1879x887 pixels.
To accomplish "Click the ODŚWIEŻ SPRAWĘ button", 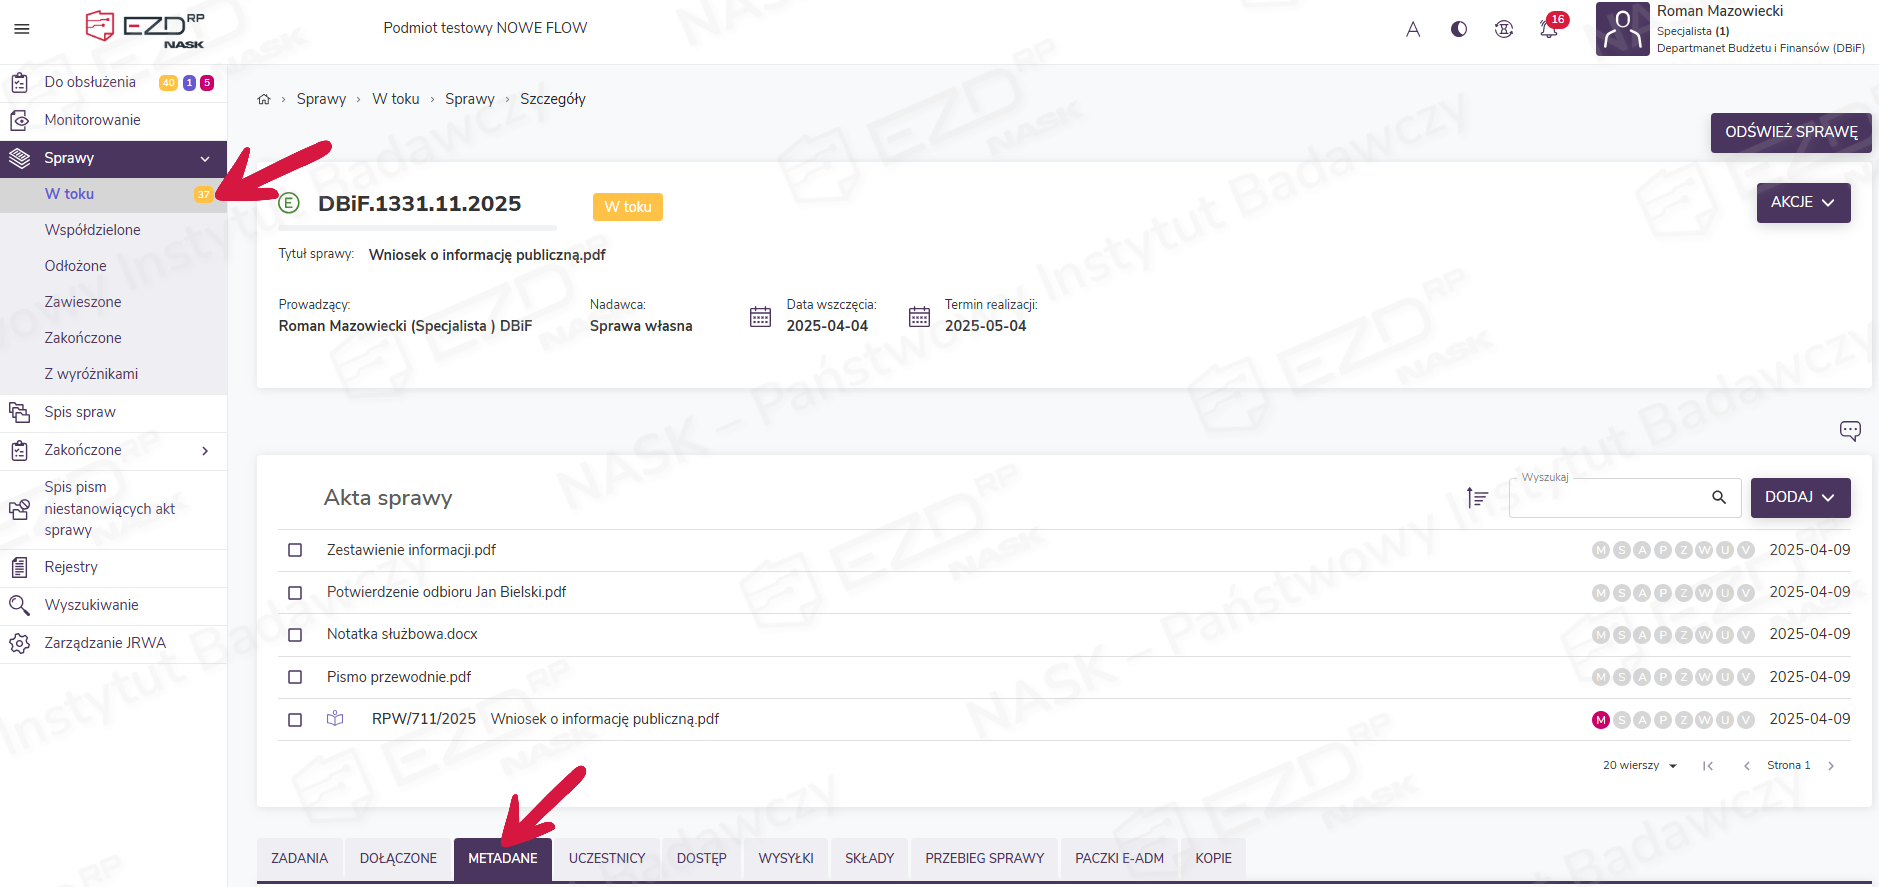I will tap(1790, 132).
